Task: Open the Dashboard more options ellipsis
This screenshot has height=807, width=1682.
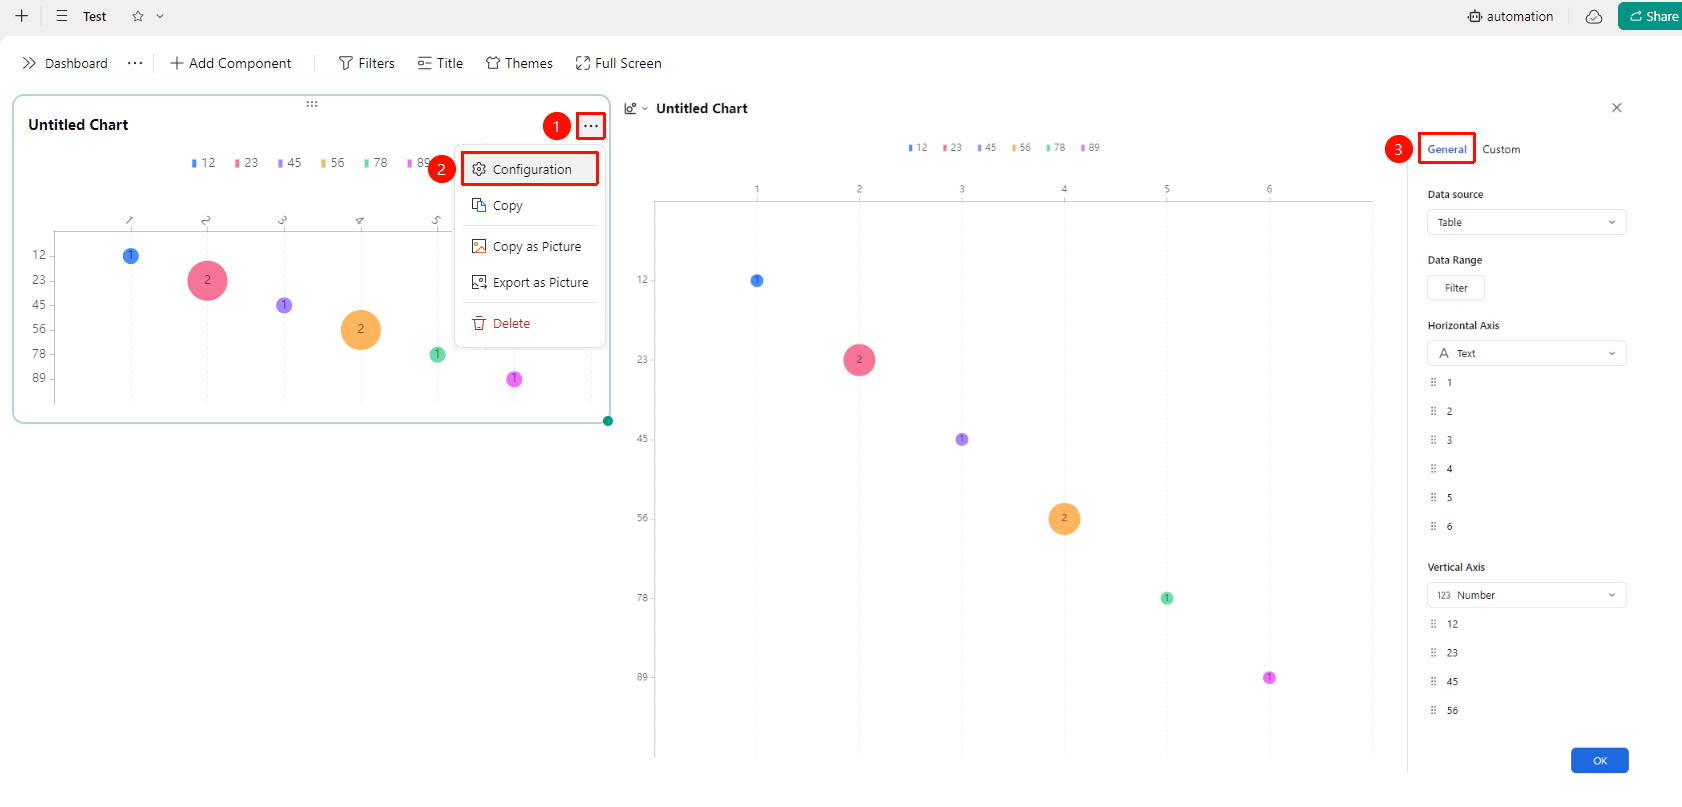Action: point(135,63)
